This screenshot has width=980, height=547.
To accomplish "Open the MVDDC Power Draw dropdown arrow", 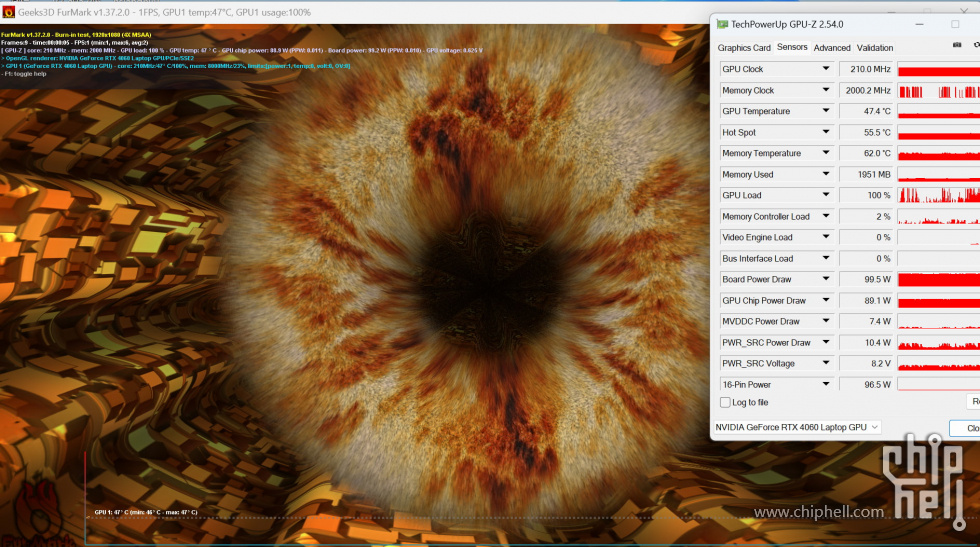I will click(826, 321).
